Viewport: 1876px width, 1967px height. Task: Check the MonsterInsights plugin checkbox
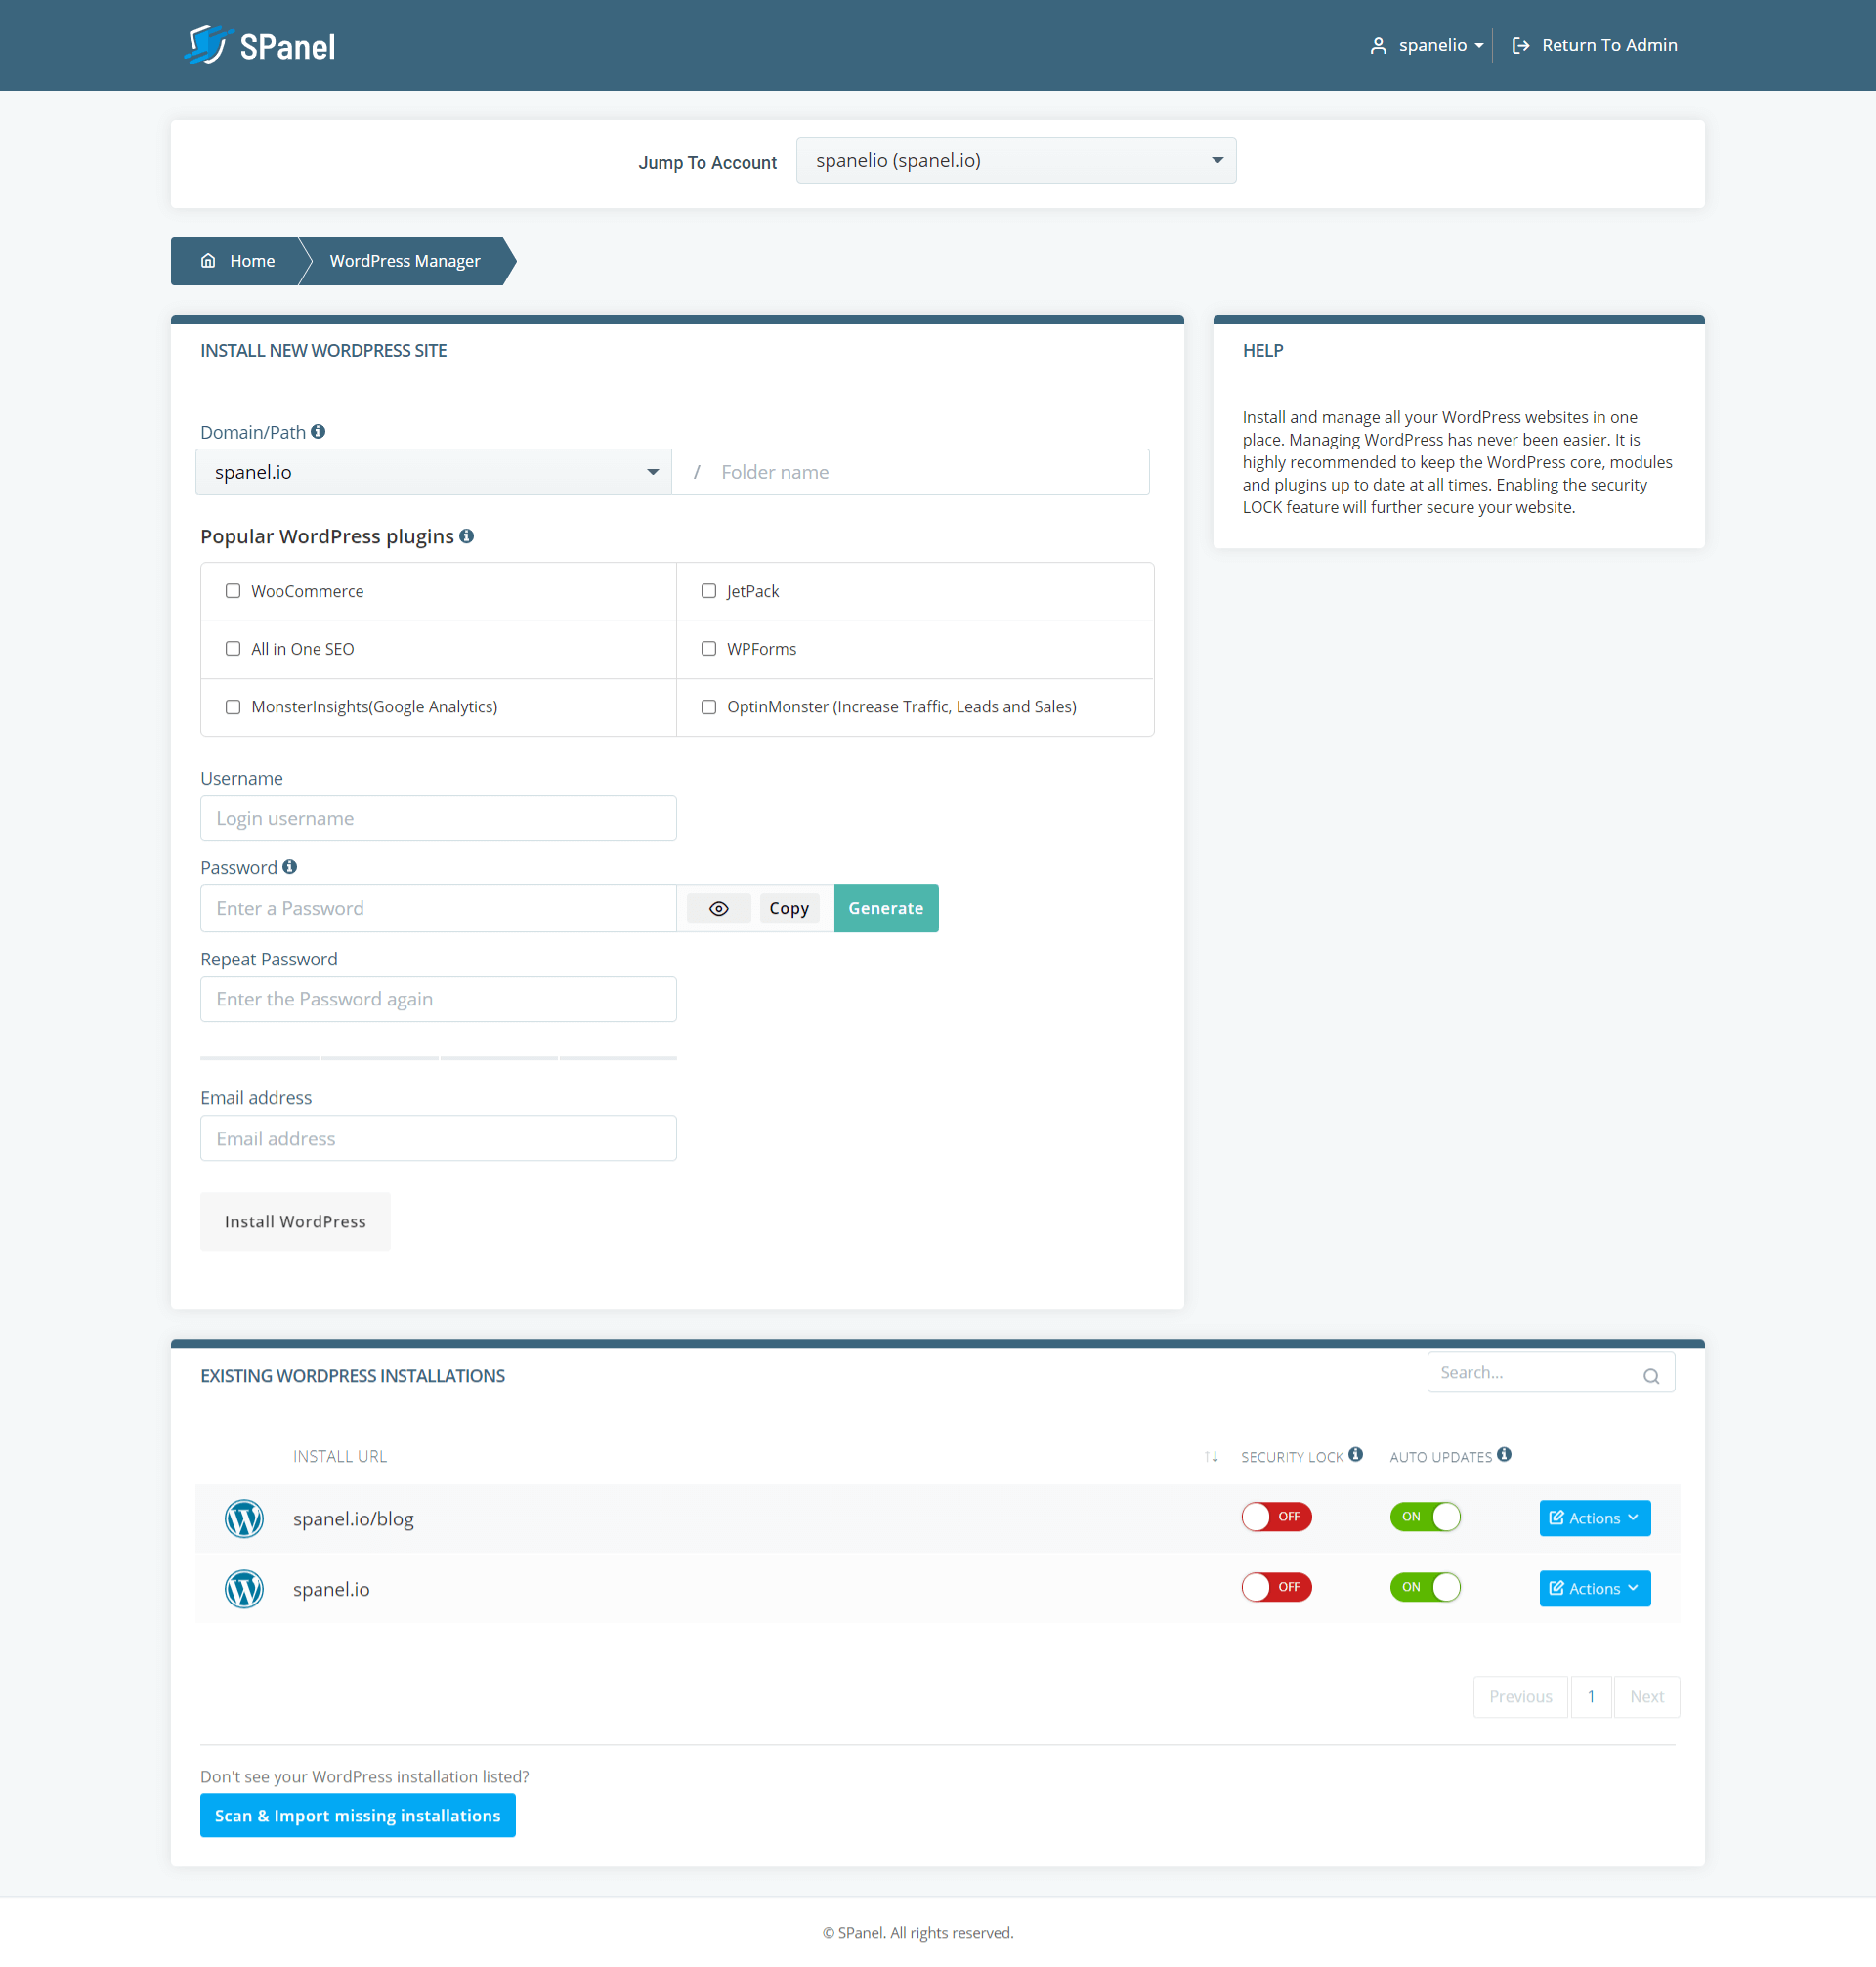click(233, 707)
